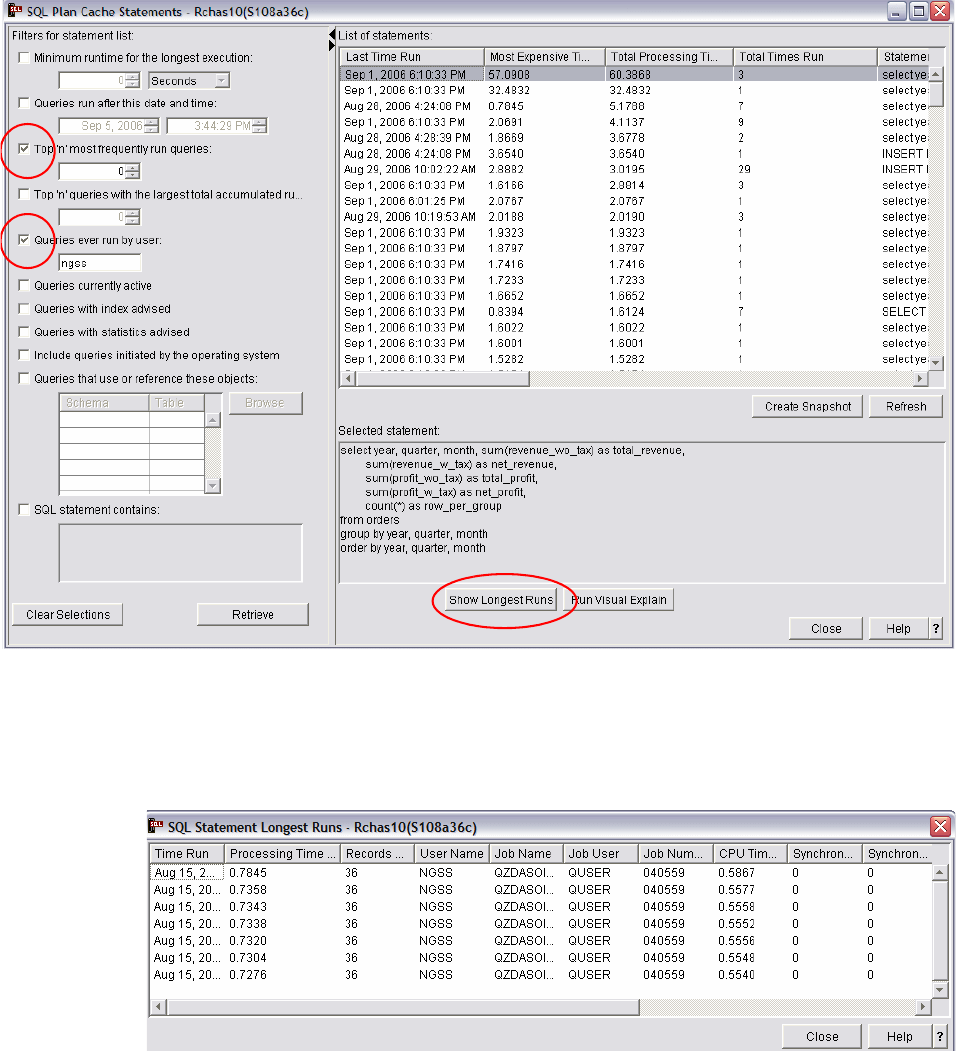Check the "Queries currently active" filter
The image size is (956, 1051).
click(x=23, y=285)
